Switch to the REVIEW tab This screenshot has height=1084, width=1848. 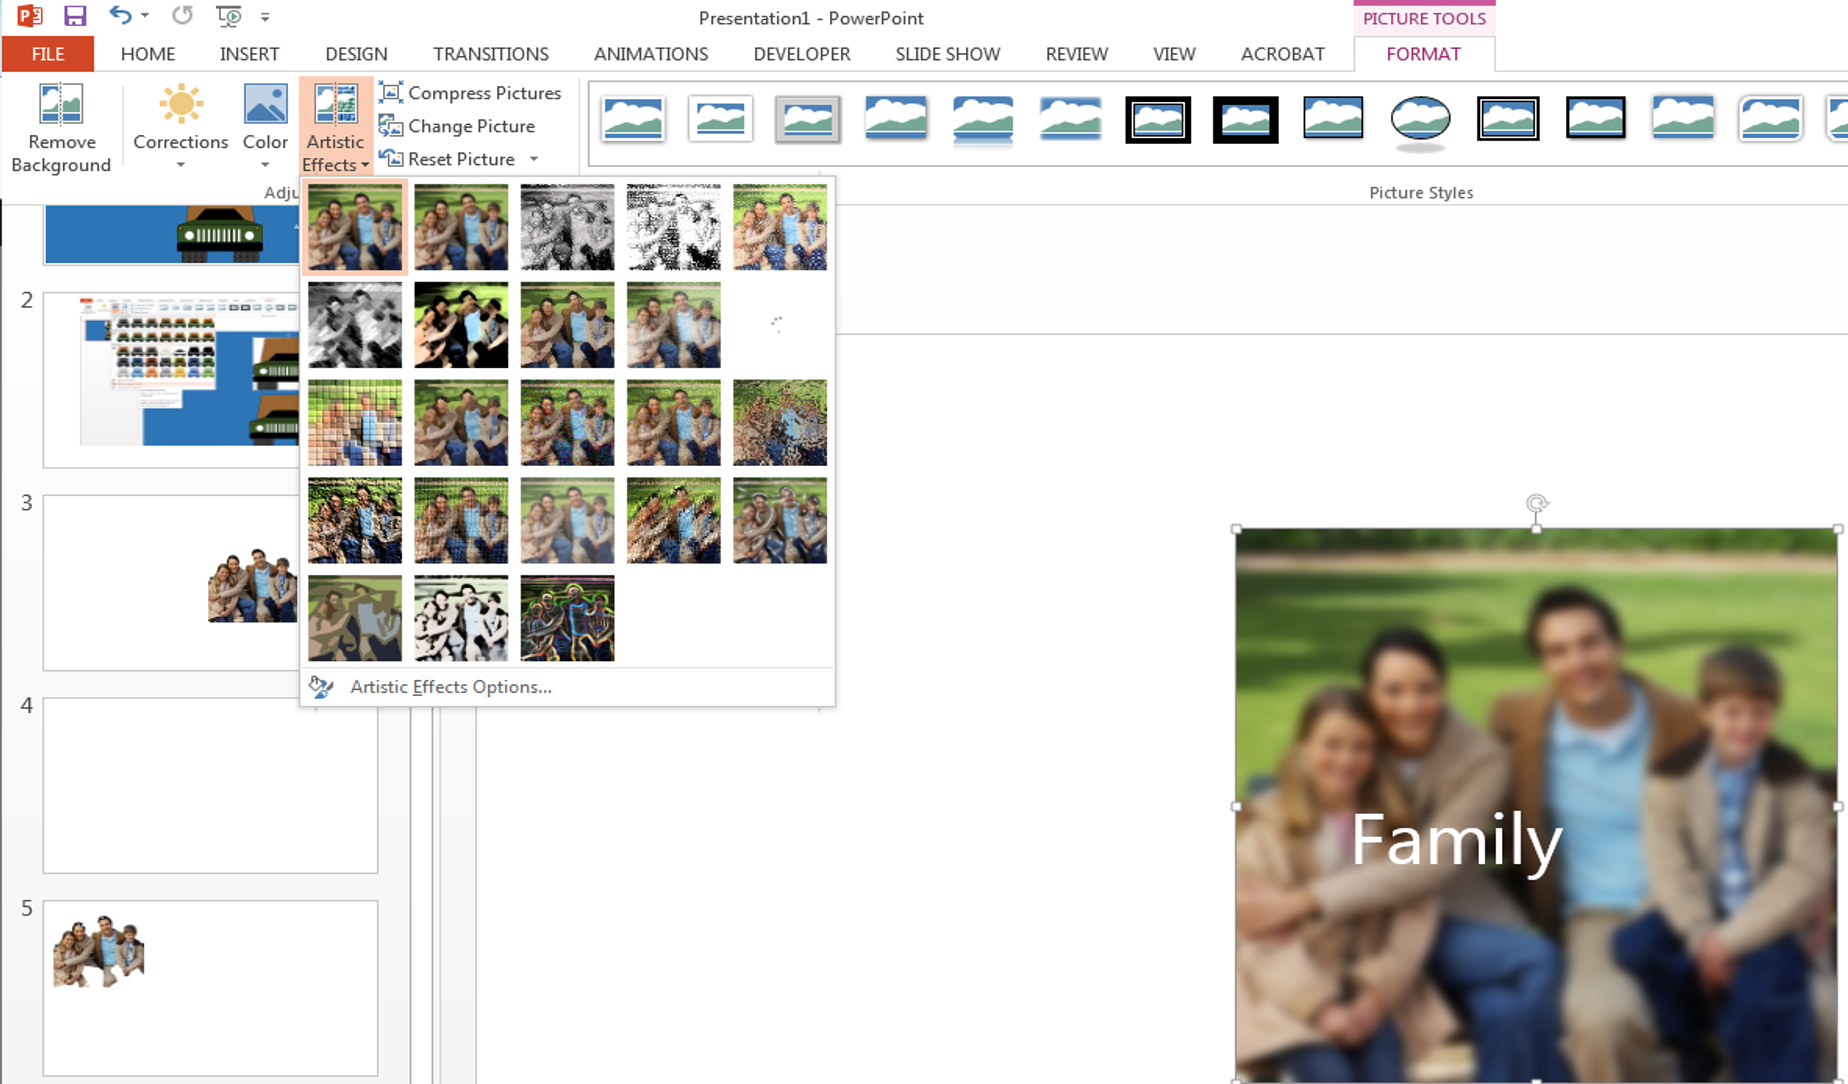click(x=1077, y=54)
